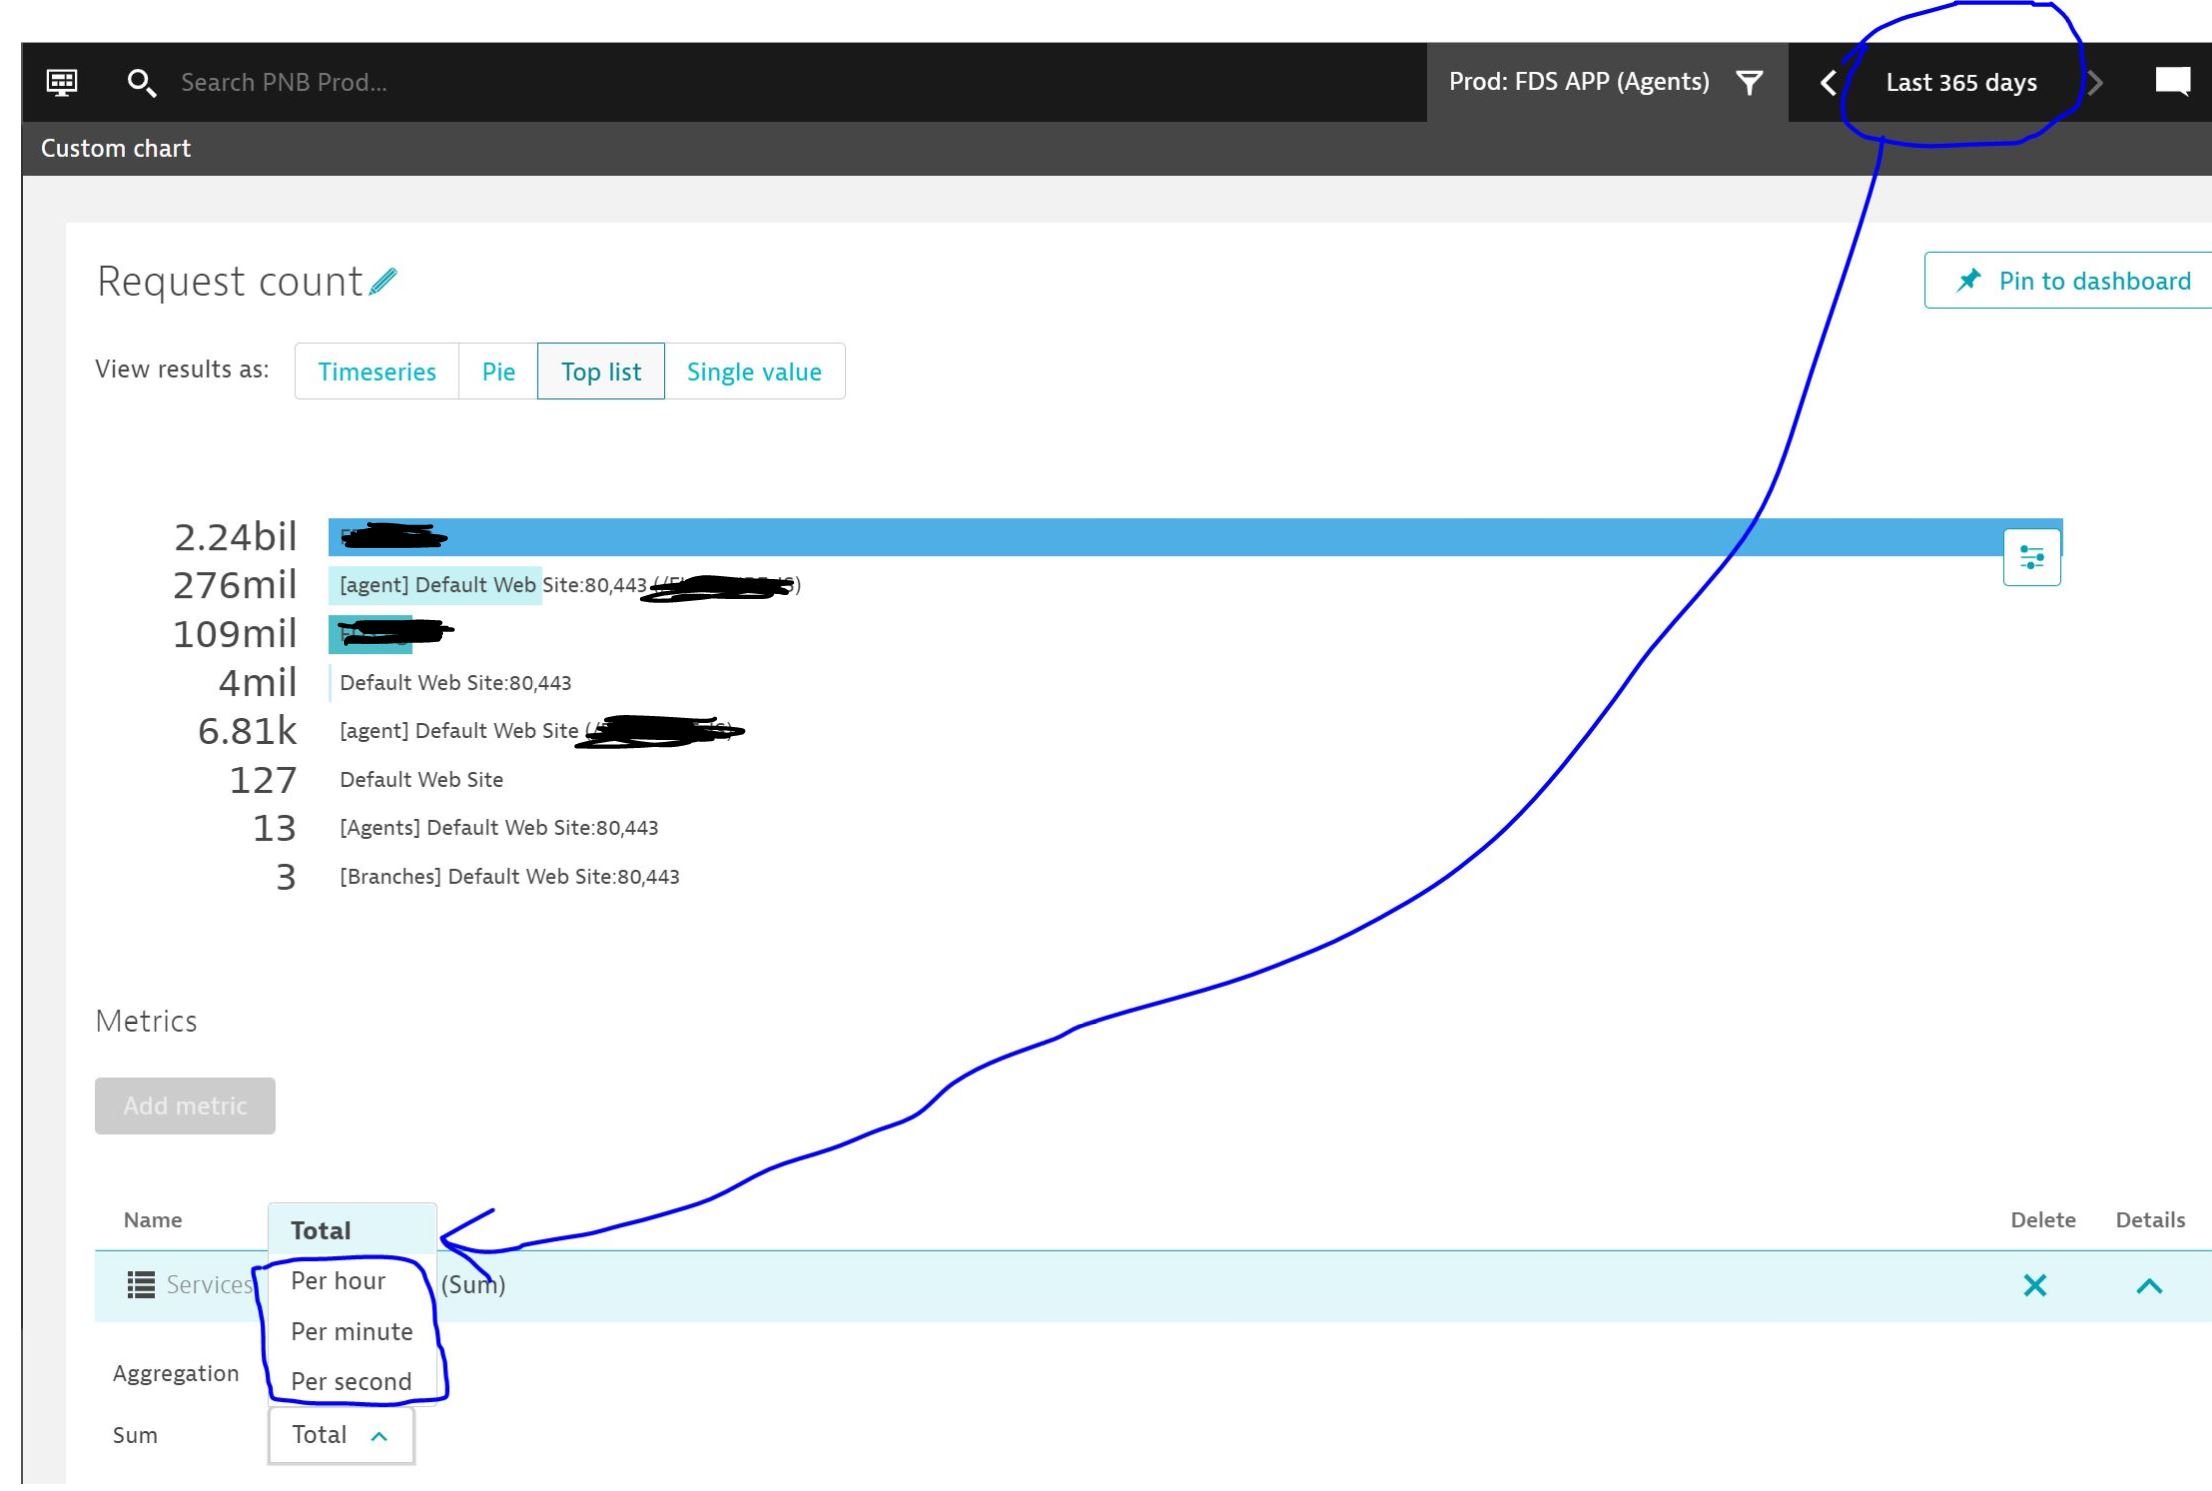The height and width of the screenshot is (1491, 2212).
Task: Open the Last 365 days timeframe selector
Action: 1960,82
